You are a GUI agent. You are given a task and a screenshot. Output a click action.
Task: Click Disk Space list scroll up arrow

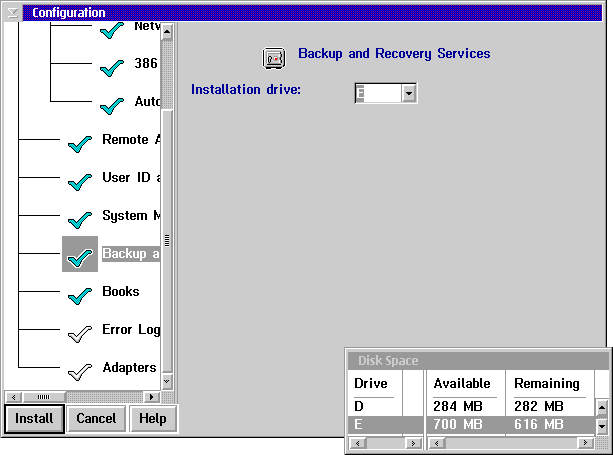[x=602, y=408]
